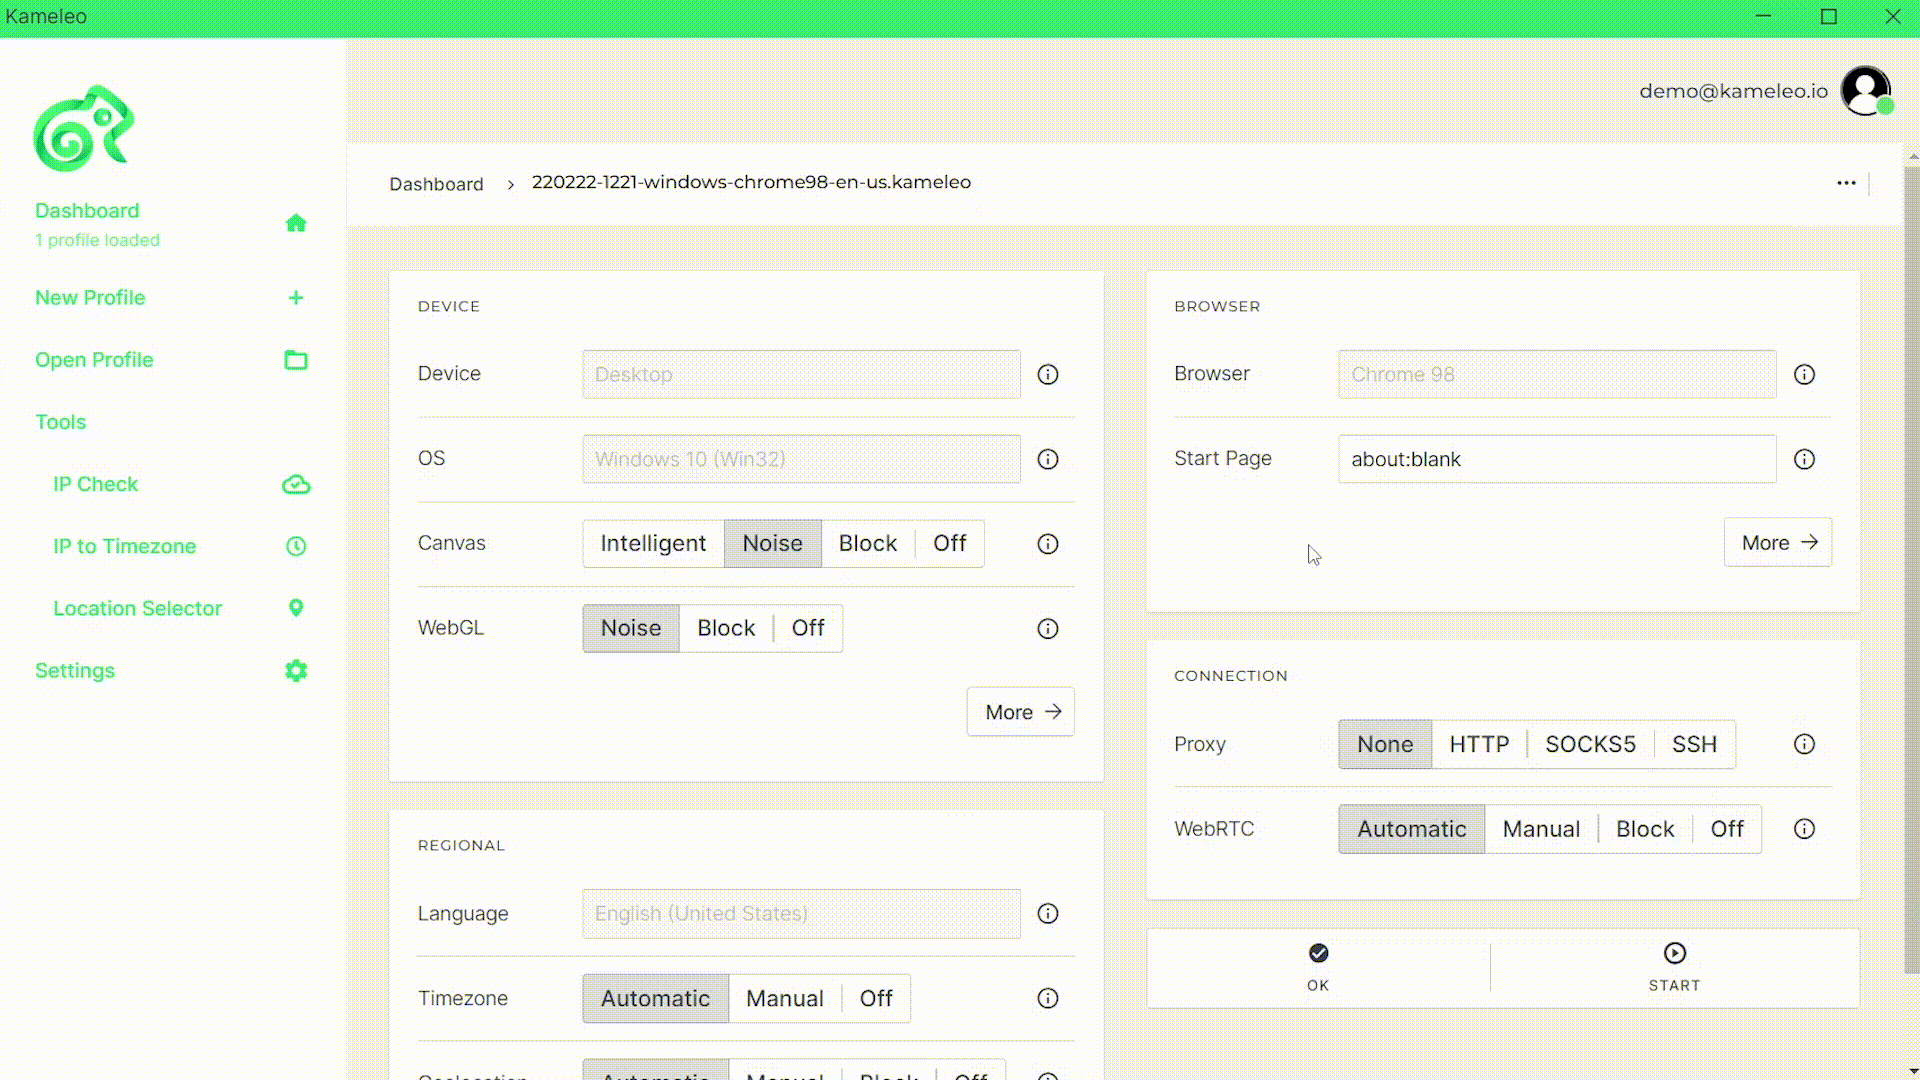Open the OS dropdown showing Windows 10
1920x1080 pixels.
point(801,459)
